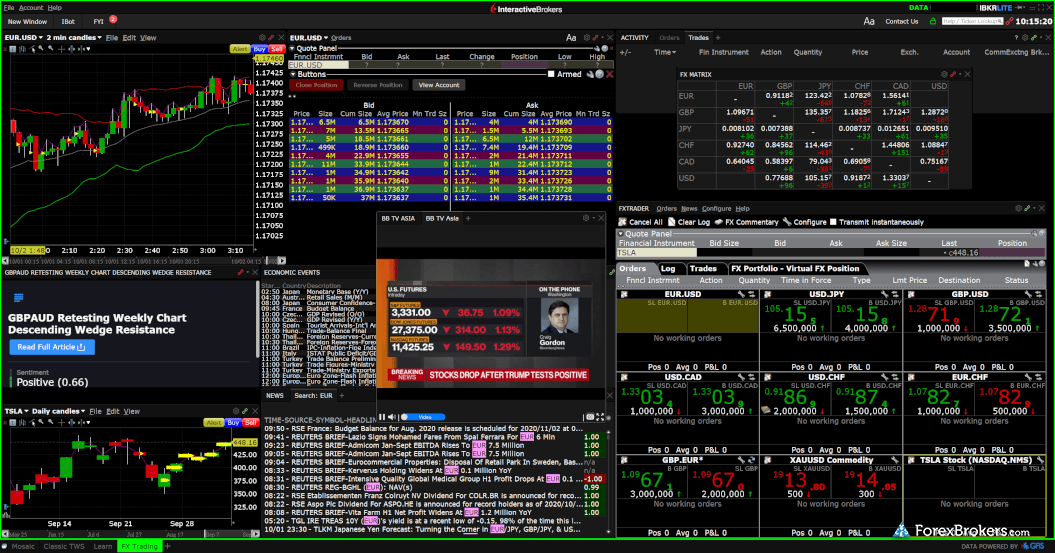Click Buy button on EUR.USD chart
Viewport: 1055px width, 553px height.
[x=260, y=48]
